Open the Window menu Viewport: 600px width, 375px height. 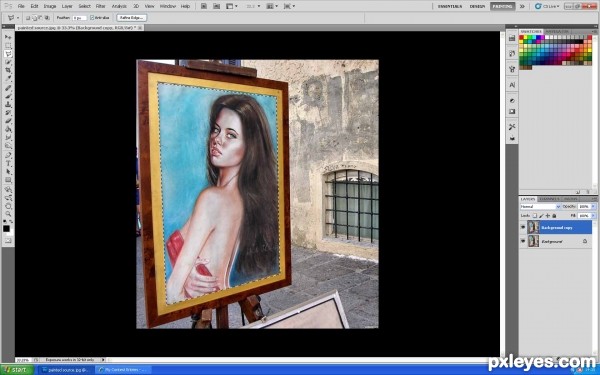168,6
